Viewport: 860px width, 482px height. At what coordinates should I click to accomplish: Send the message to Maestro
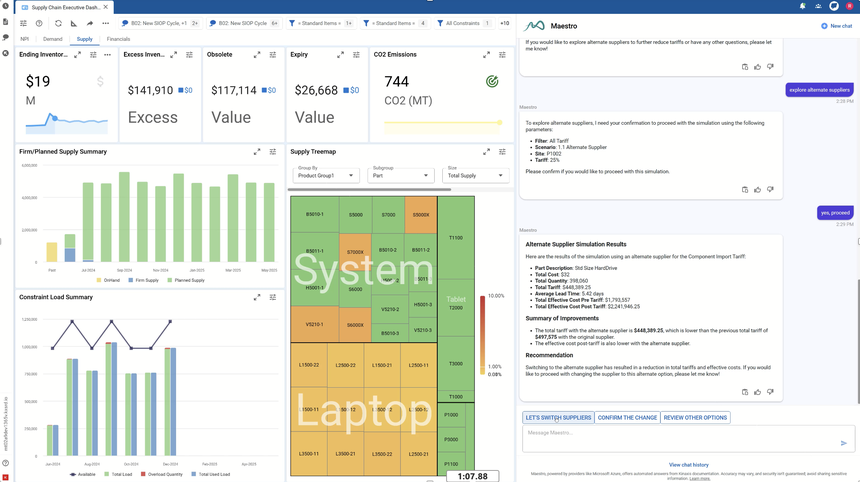click(844, 443)
